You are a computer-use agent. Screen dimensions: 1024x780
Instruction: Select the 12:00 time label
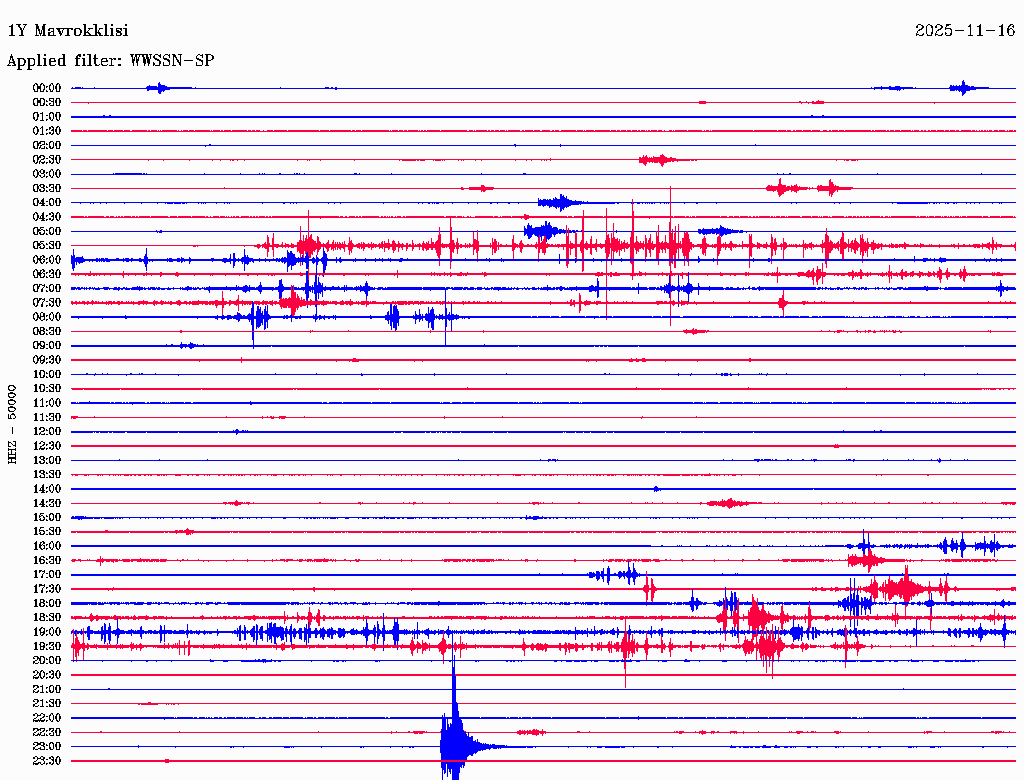click(47, 432)
